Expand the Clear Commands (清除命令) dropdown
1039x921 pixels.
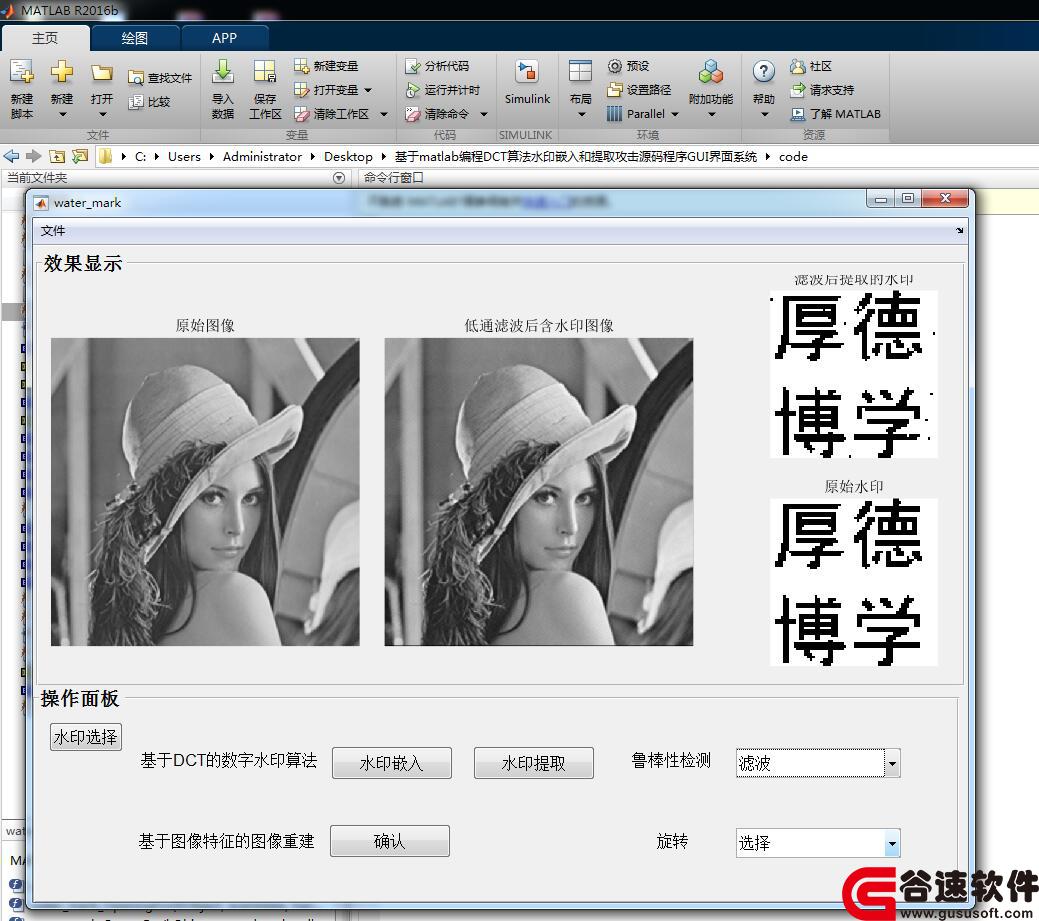click(x=484, y=115)
